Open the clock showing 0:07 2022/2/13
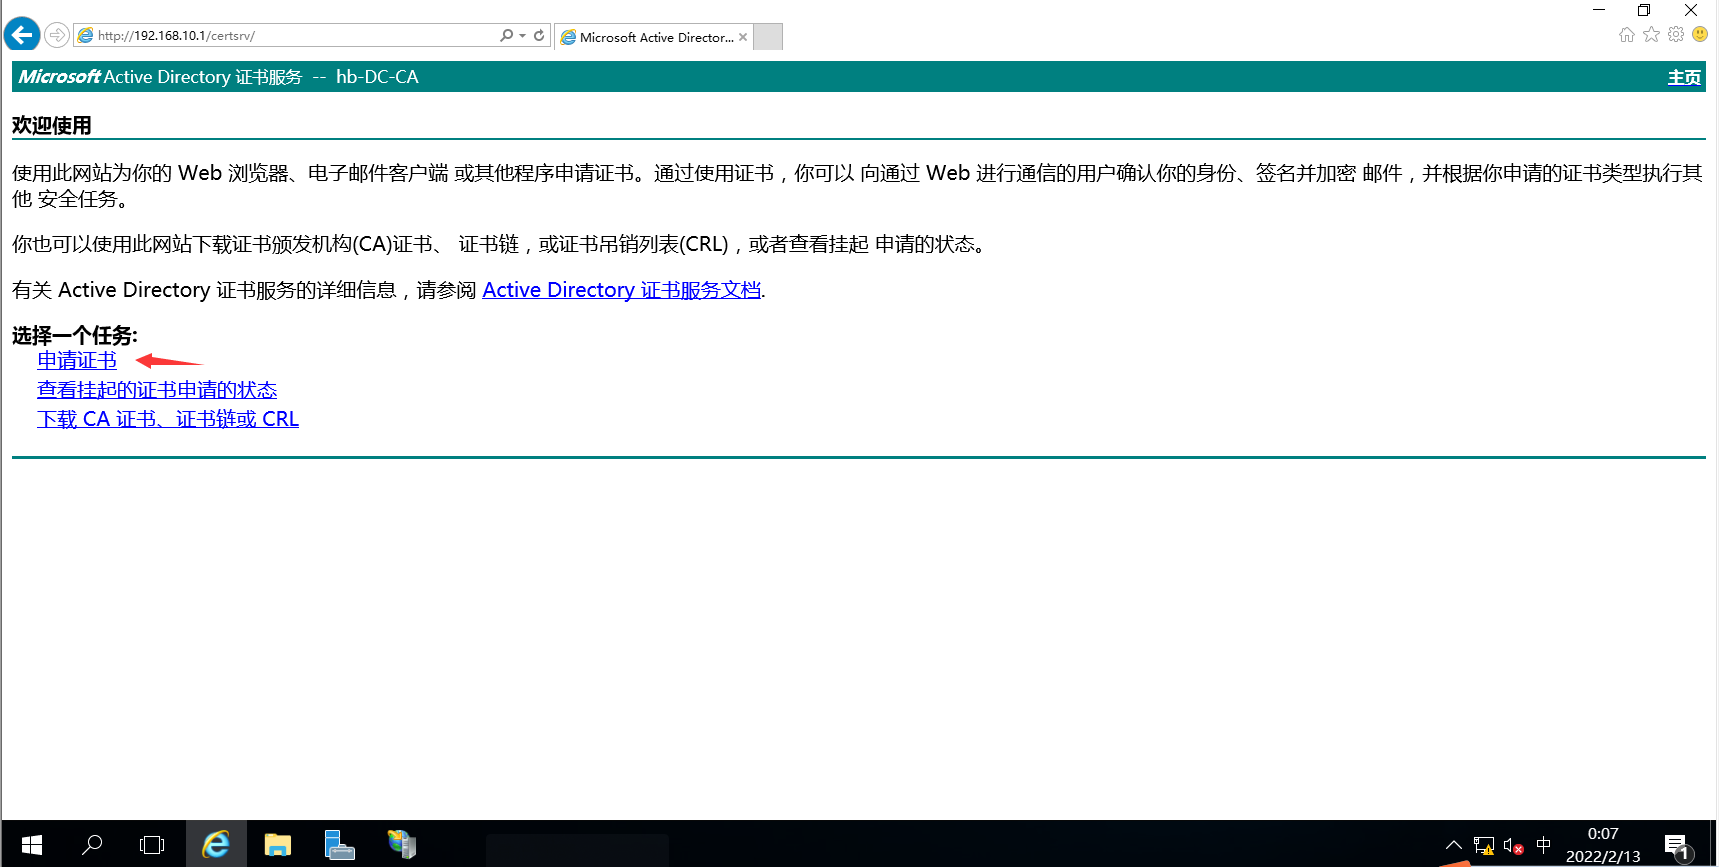 click(1603, 845)
